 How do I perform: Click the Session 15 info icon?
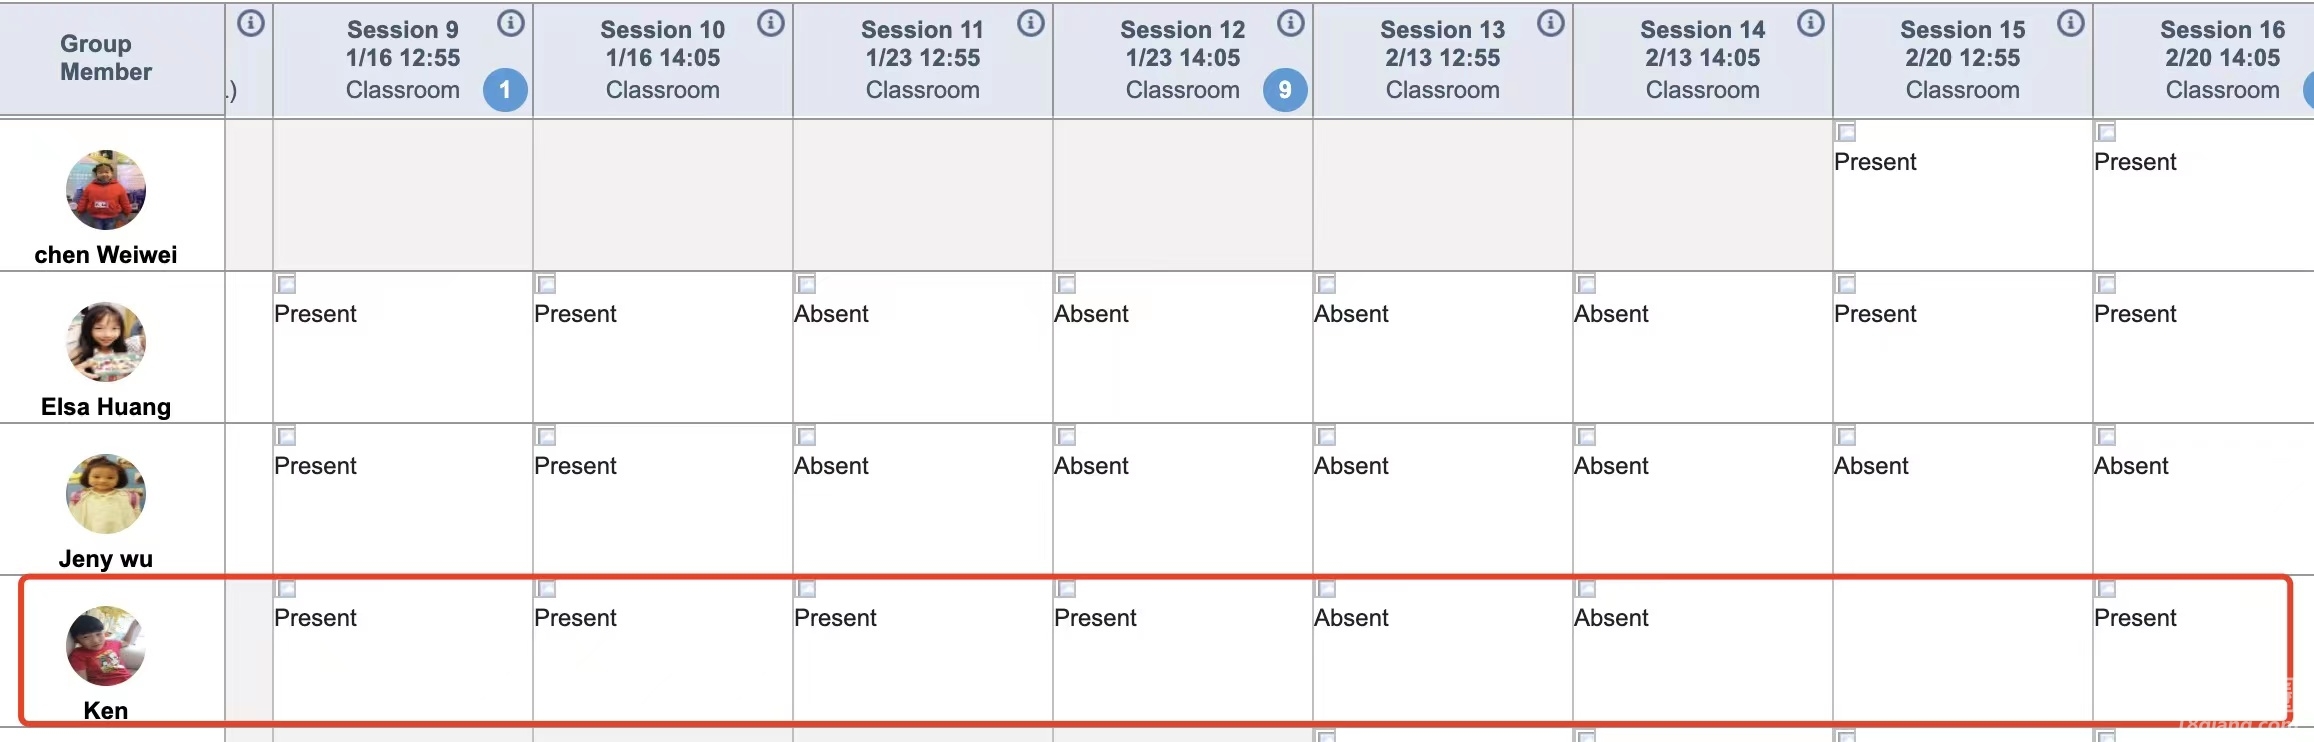point(2070,24)
